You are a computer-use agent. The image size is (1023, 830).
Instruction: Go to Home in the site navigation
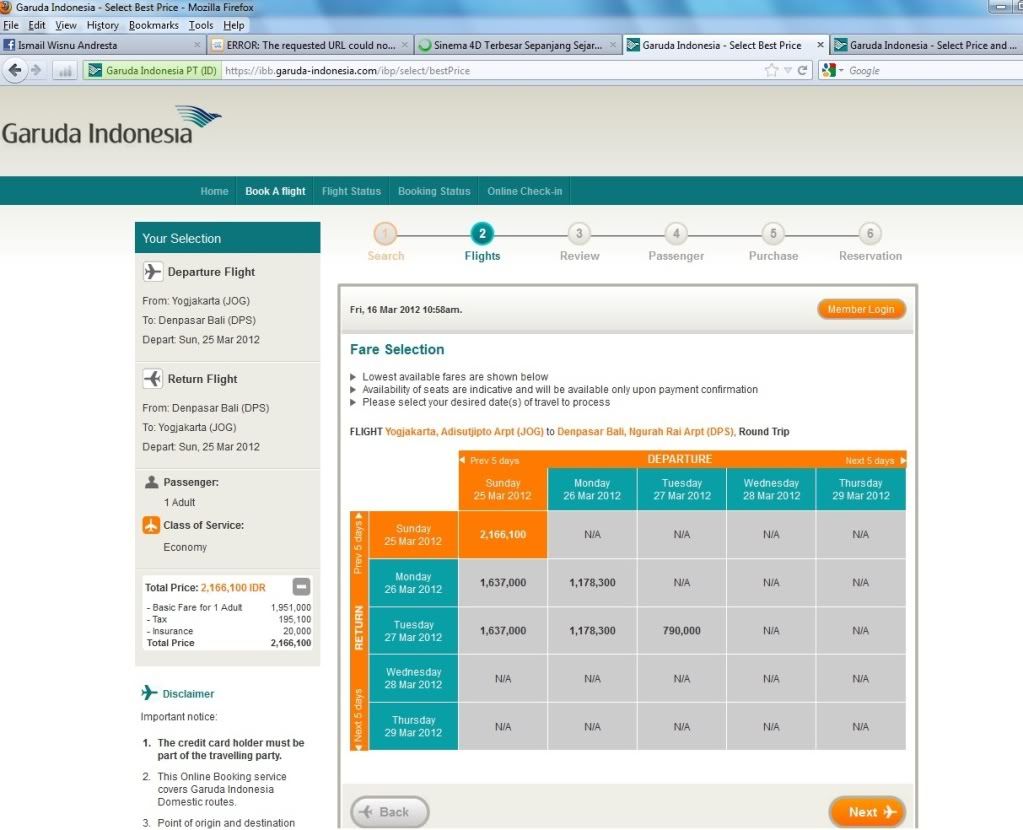[x=214, y=191]
